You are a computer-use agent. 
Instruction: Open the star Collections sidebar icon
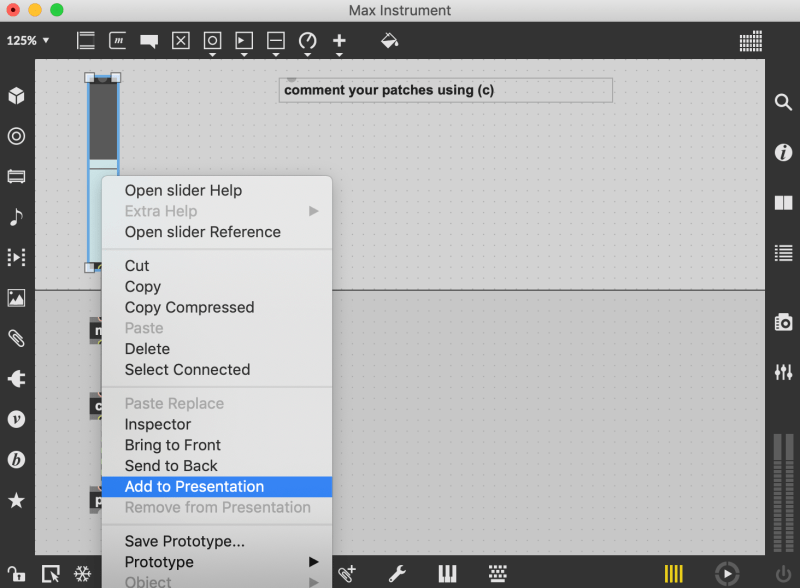[16, 500]
